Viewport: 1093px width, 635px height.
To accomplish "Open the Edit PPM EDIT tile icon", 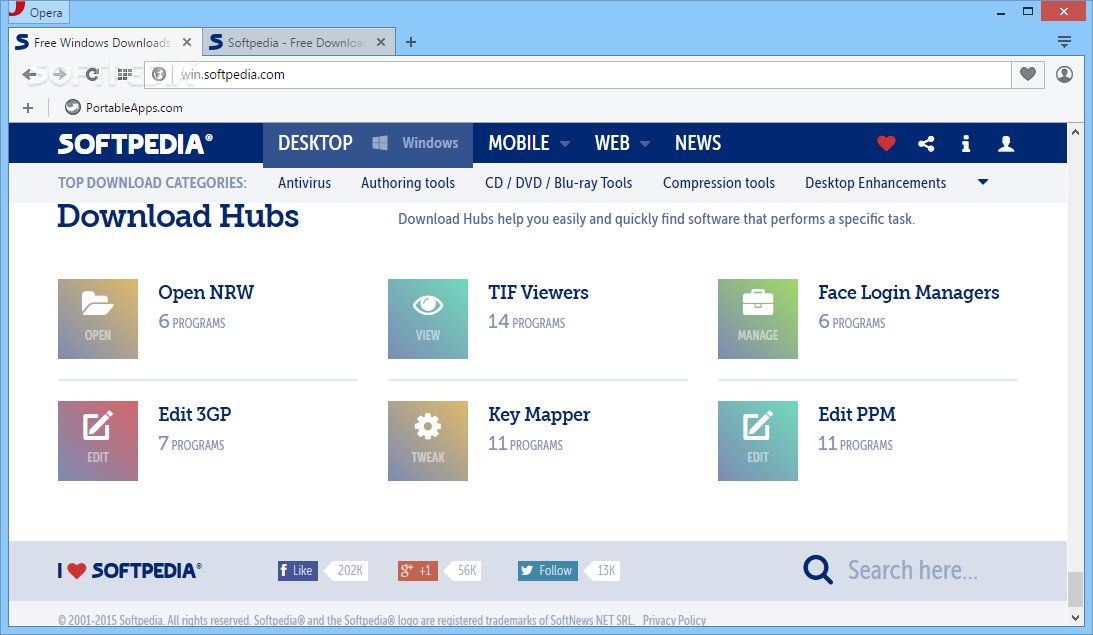I will [758, 441].
